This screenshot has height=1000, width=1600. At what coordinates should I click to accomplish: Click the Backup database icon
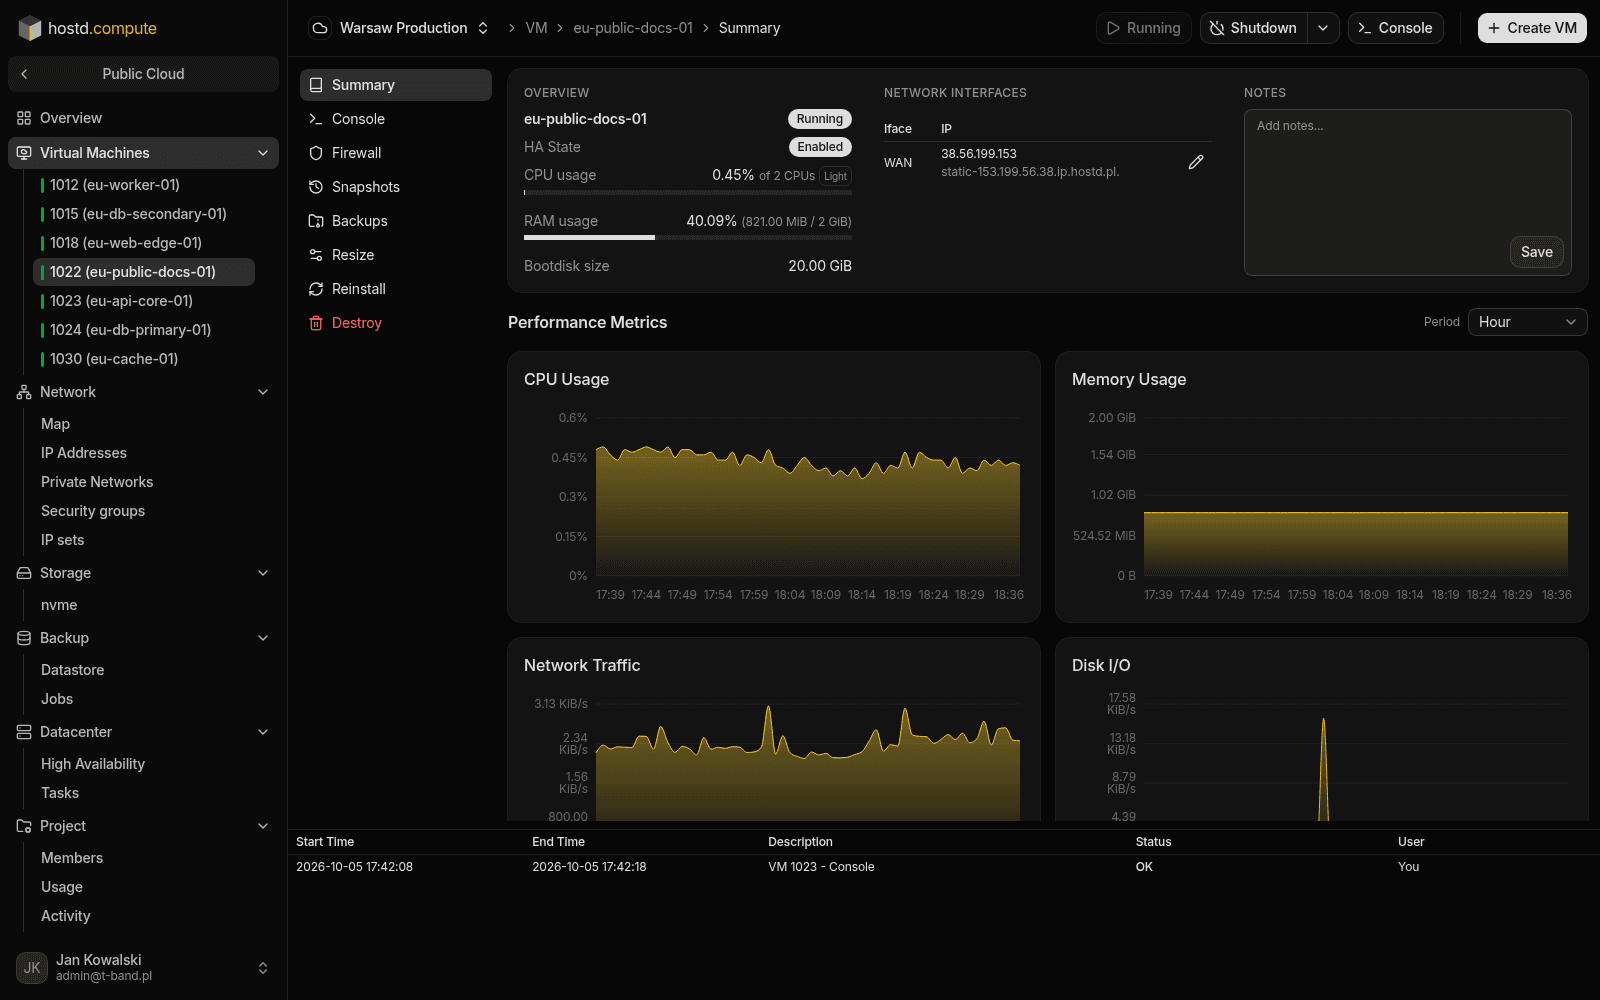point(24,638)
